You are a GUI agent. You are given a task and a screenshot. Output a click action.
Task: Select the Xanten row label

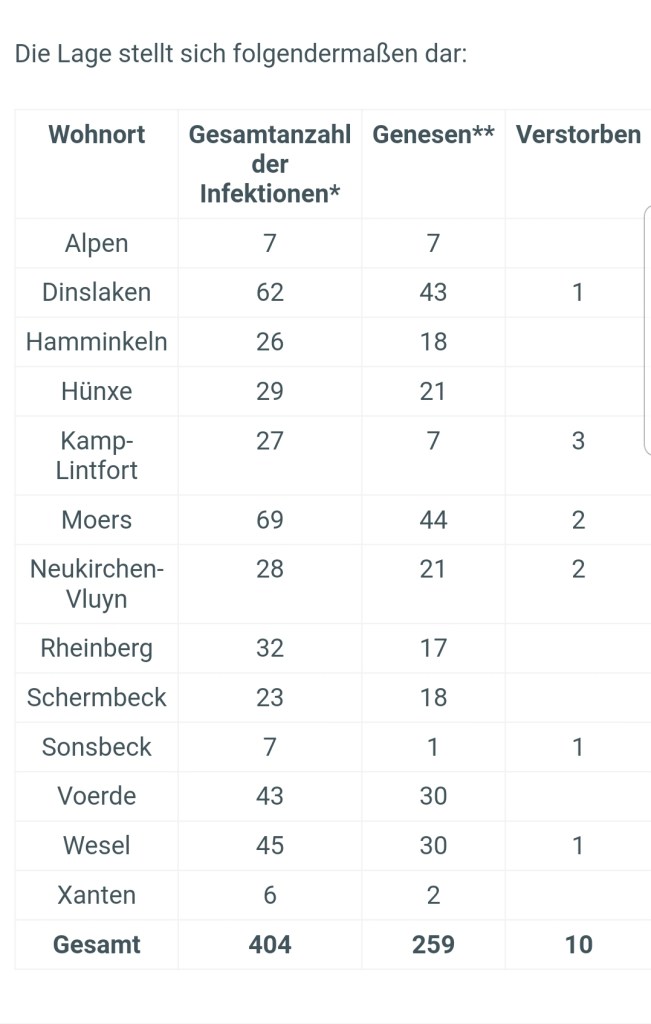97,894
